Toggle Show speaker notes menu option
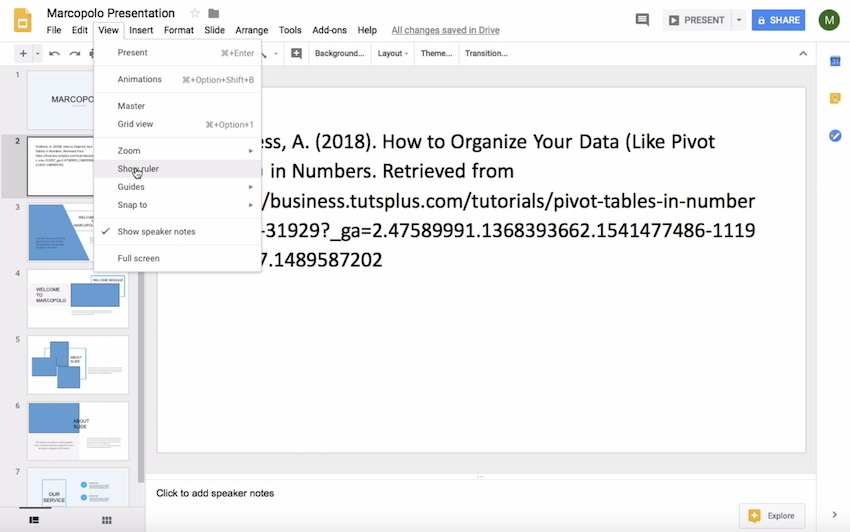850x532 pixels. [156, 232]
